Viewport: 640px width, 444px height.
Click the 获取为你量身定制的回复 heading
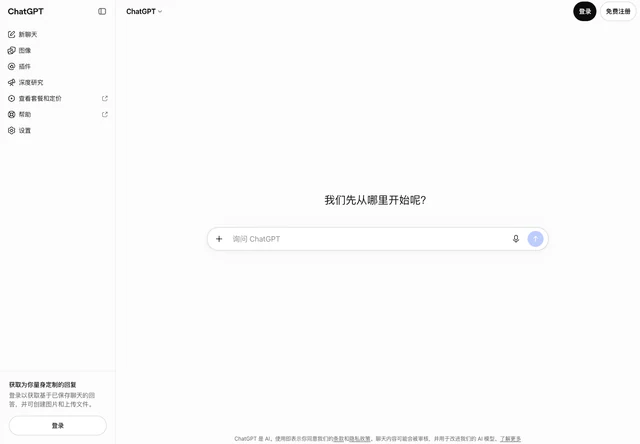pyautogui.click(x=42, y=384)
